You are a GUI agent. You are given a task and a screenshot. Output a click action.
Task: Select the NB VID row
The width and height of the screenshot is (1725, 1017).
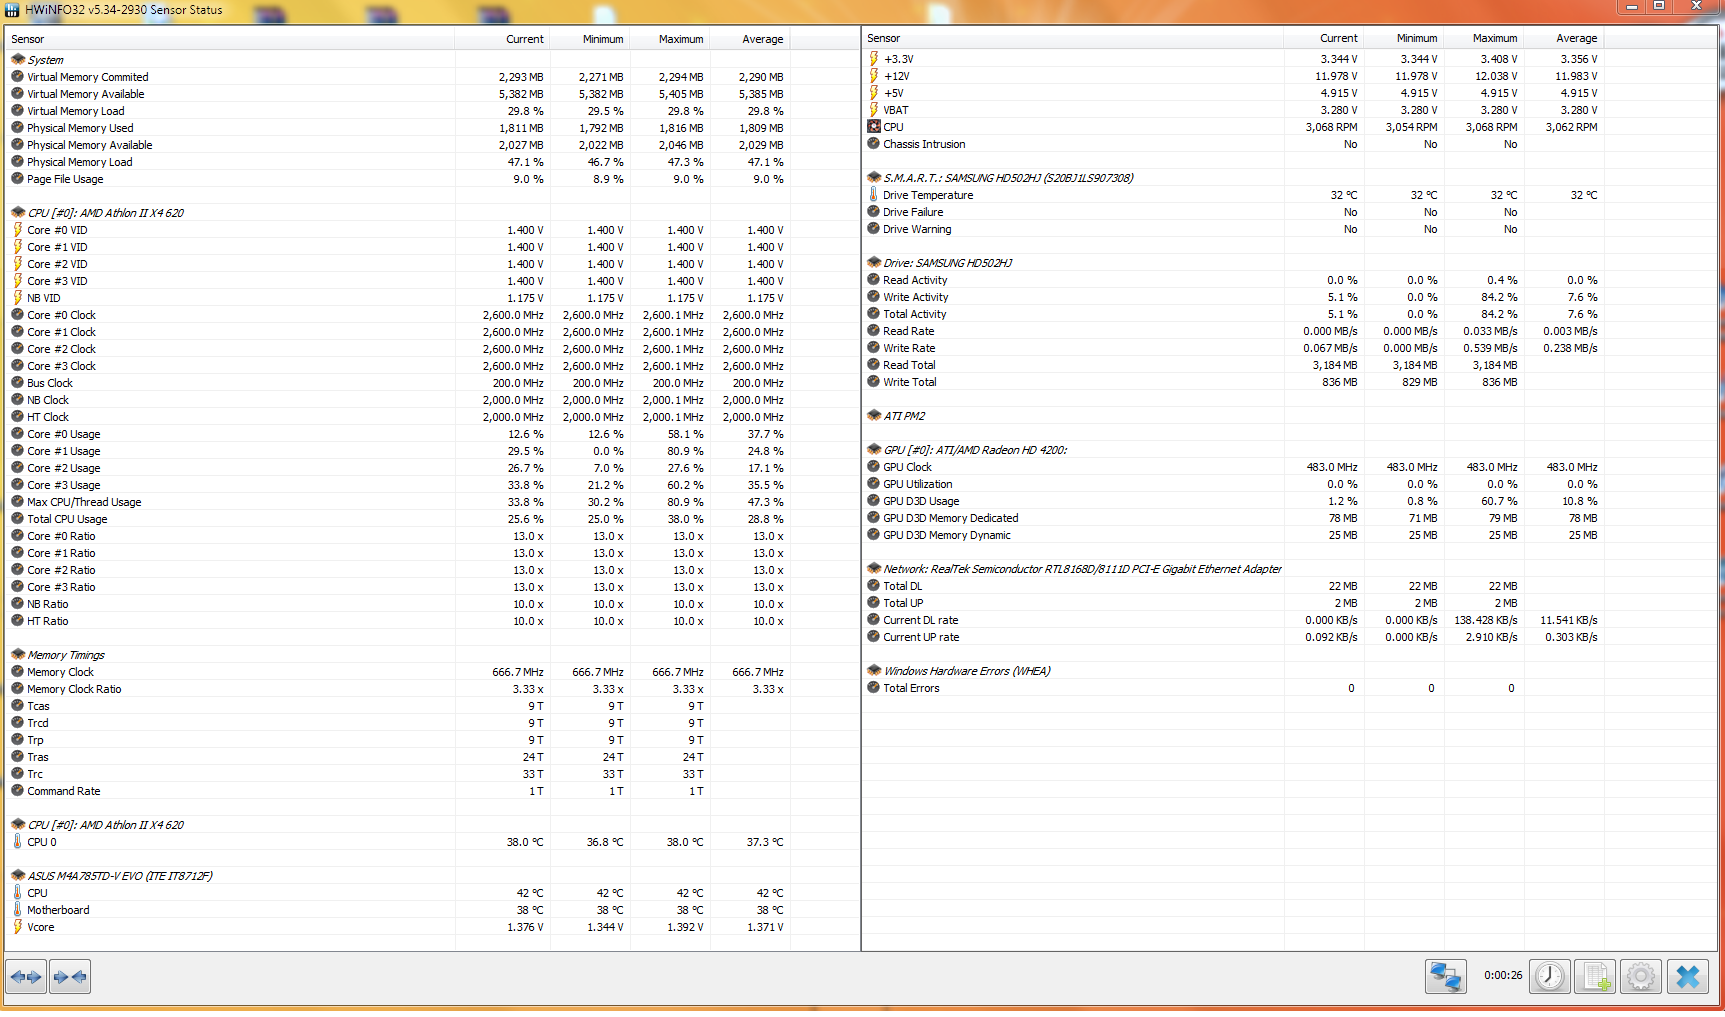432,298
